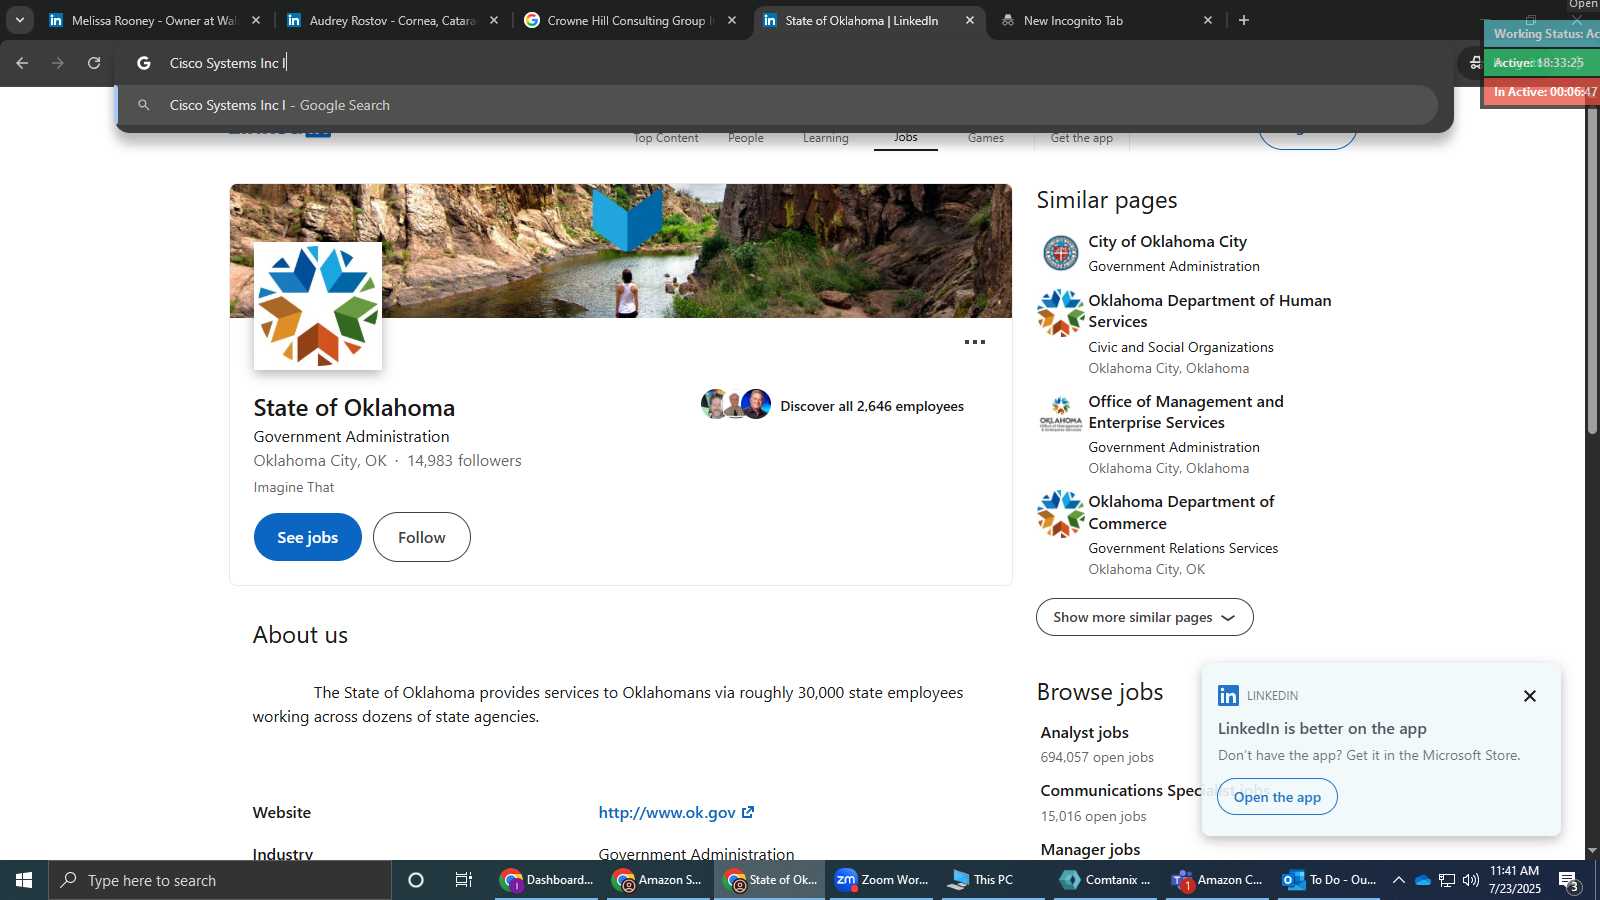Open Top Content in LinkedIn nav
This screenshot has height=900, width=1600.
666,138
